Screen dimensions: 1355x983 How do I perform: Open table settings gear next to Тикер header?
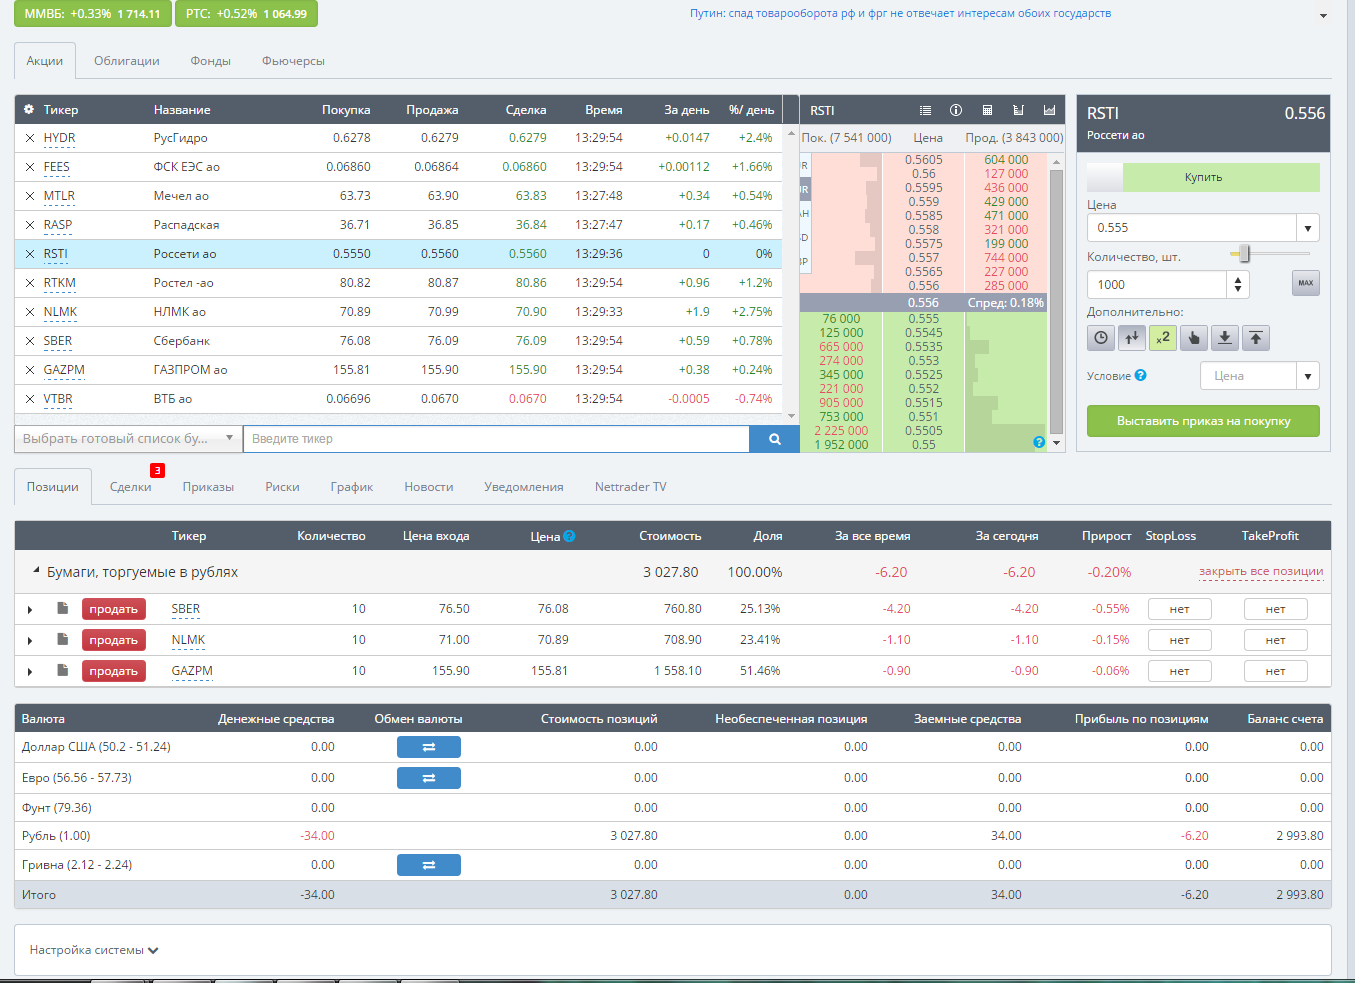(29, 110)
